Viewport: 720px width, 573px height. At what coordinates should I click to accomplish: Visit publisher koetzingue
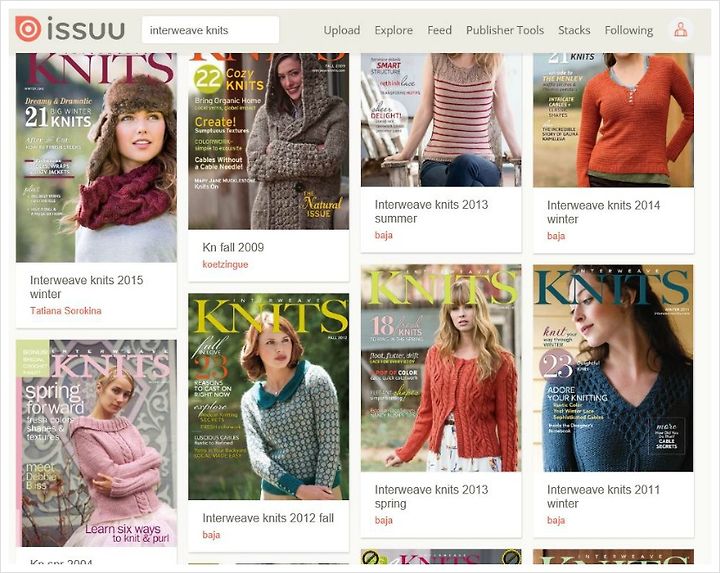225,264
